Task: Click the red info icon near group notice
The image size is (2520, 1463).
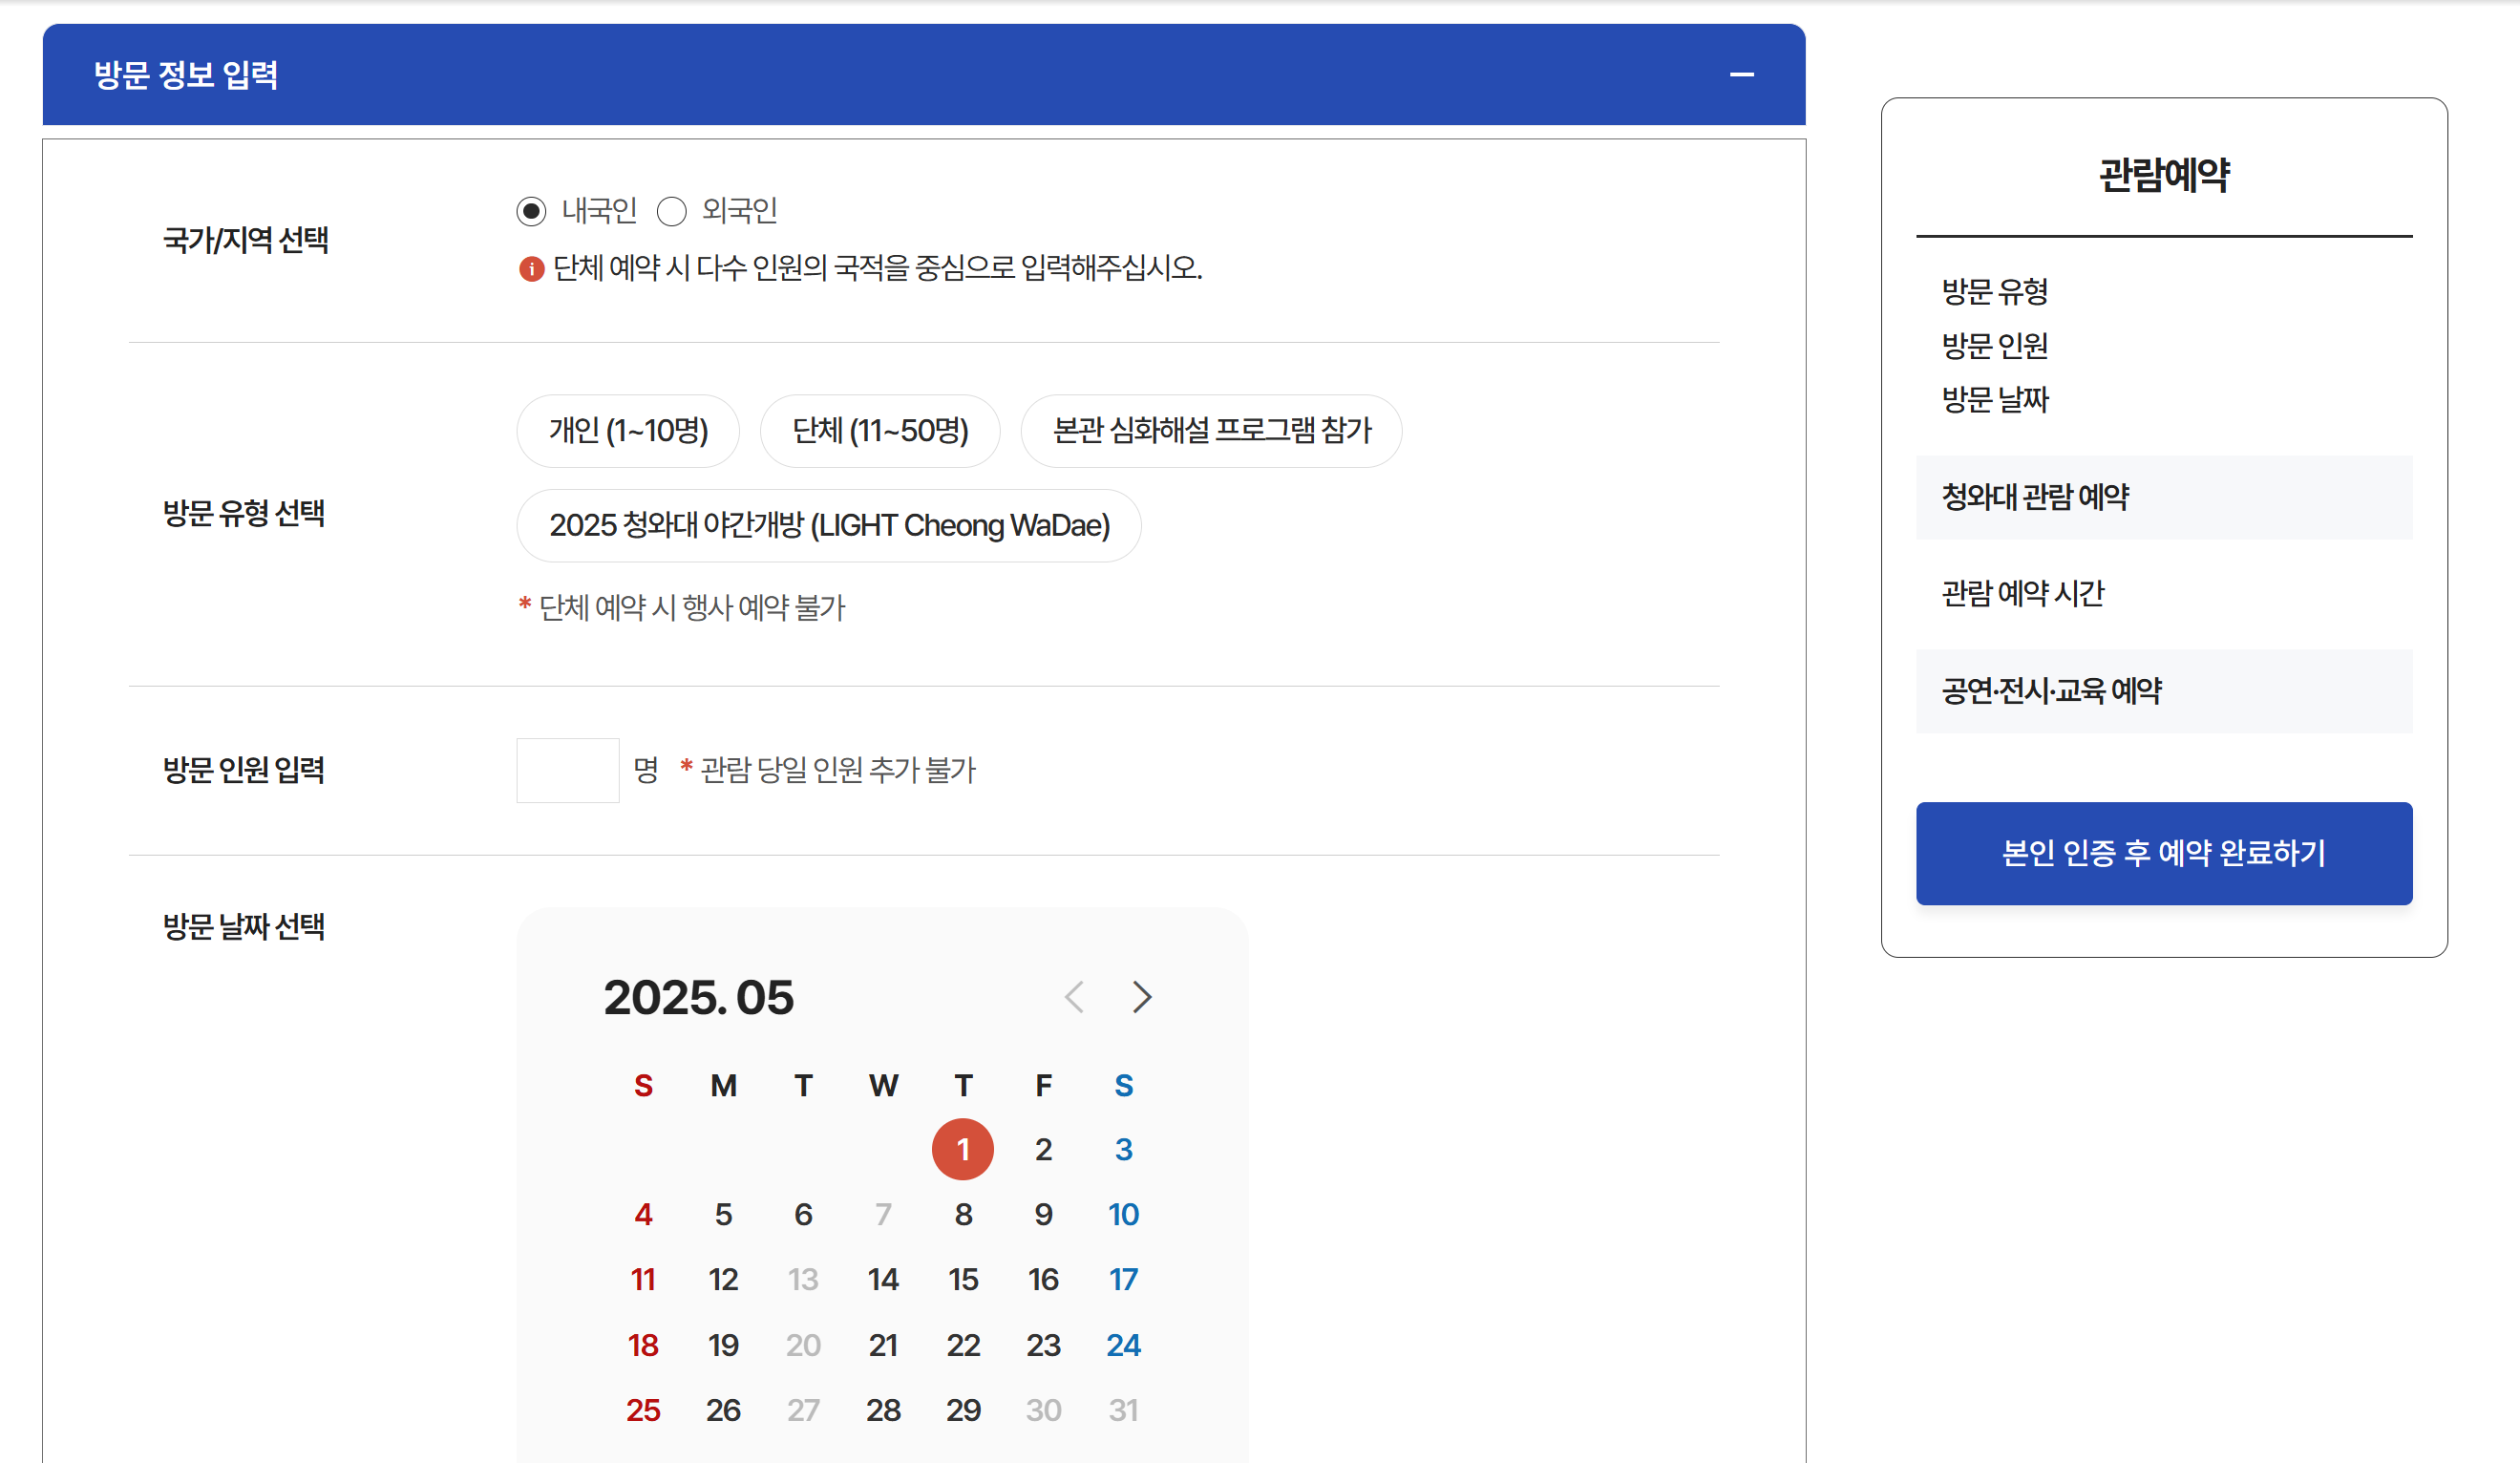Action: coord(531,269)
